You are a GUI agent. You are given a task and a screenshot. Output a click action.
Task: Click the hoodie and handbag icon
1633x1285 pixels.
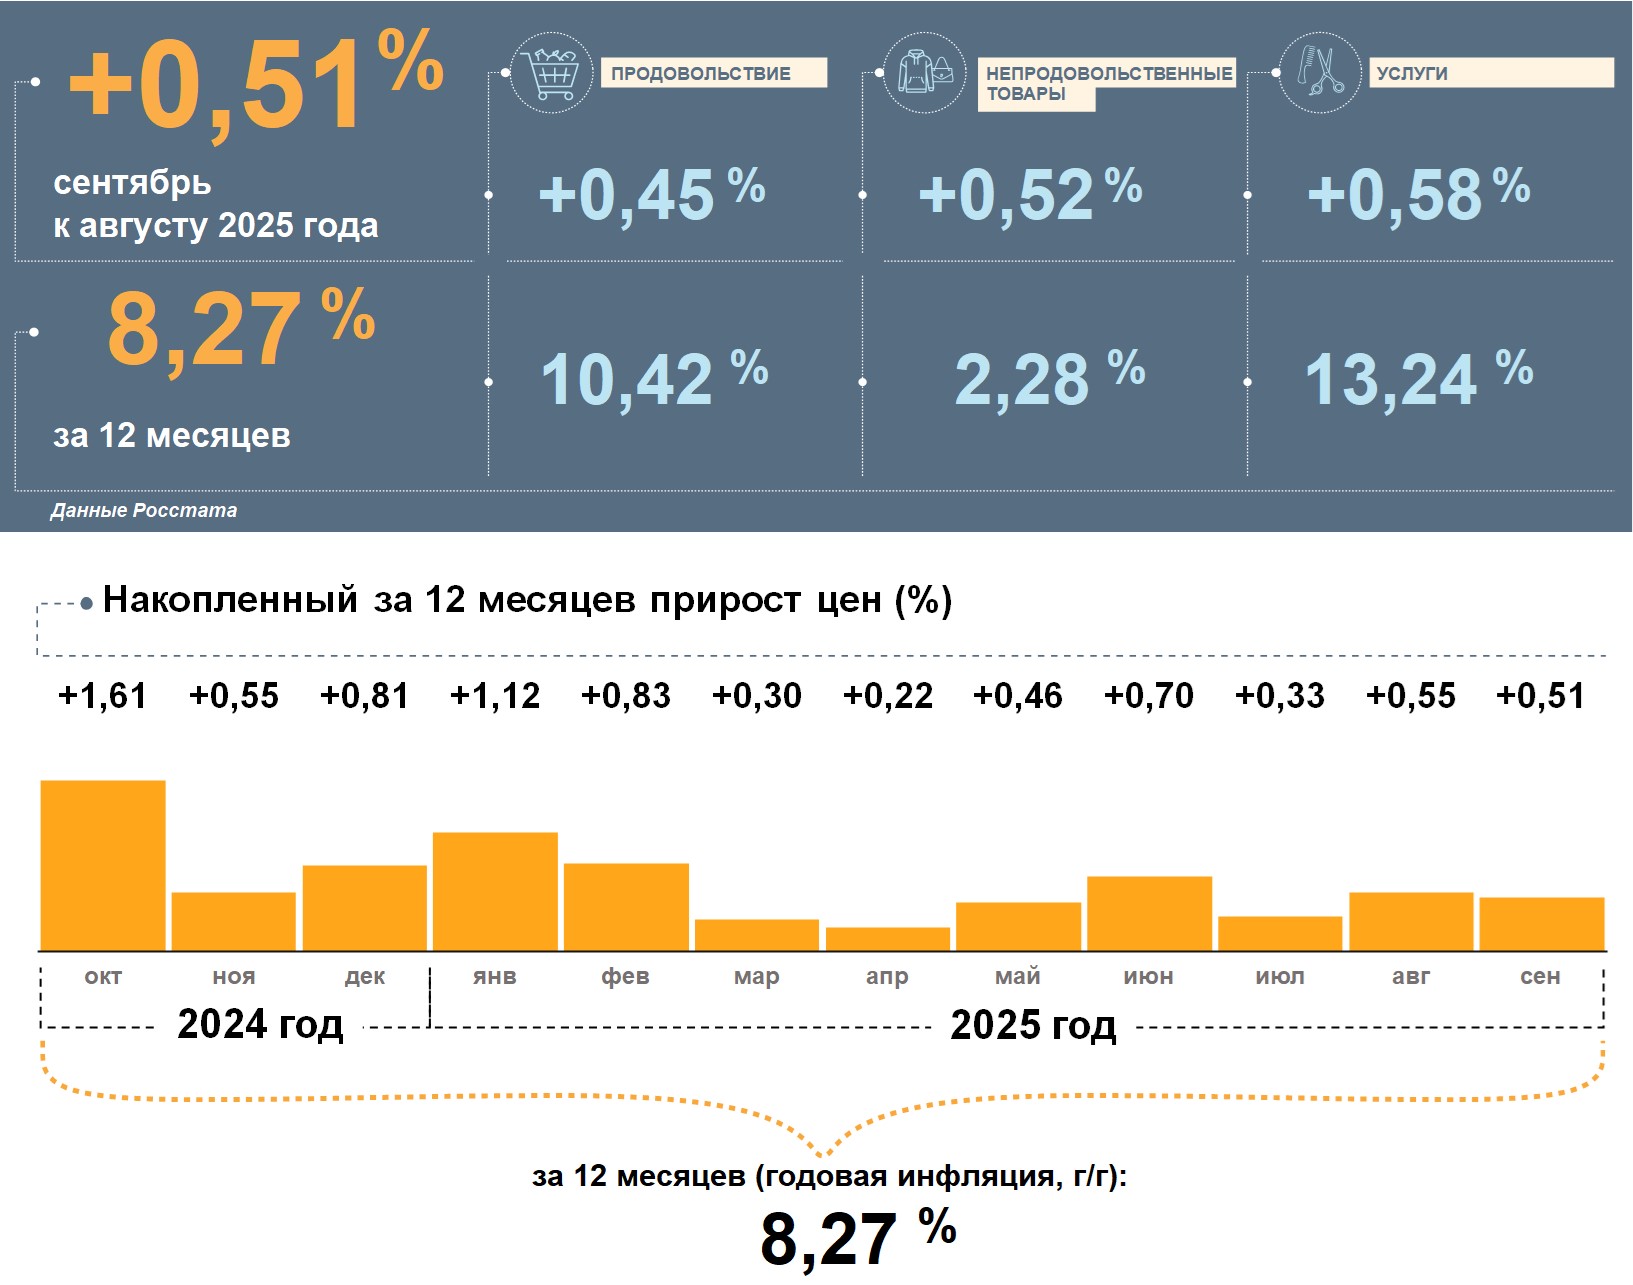[x=925, y=73]
